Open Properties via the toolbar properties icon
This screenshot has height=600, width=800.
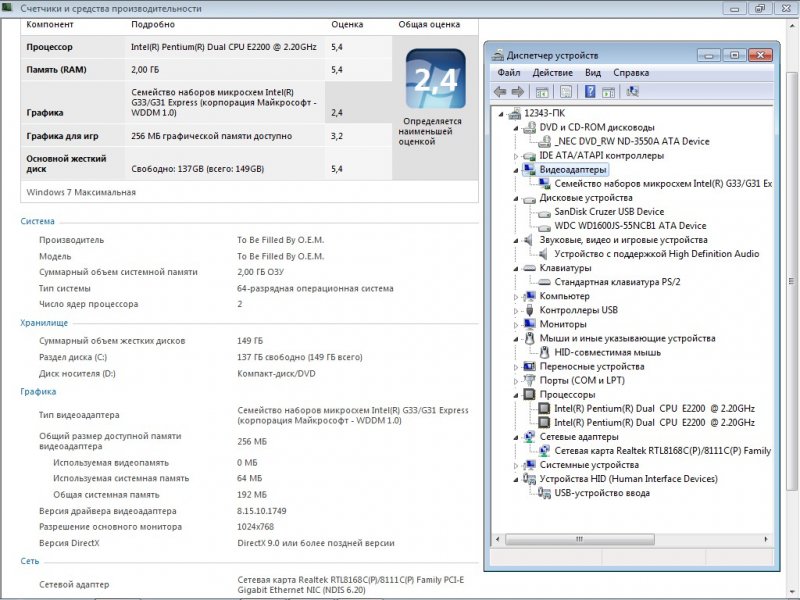(565, 91)
